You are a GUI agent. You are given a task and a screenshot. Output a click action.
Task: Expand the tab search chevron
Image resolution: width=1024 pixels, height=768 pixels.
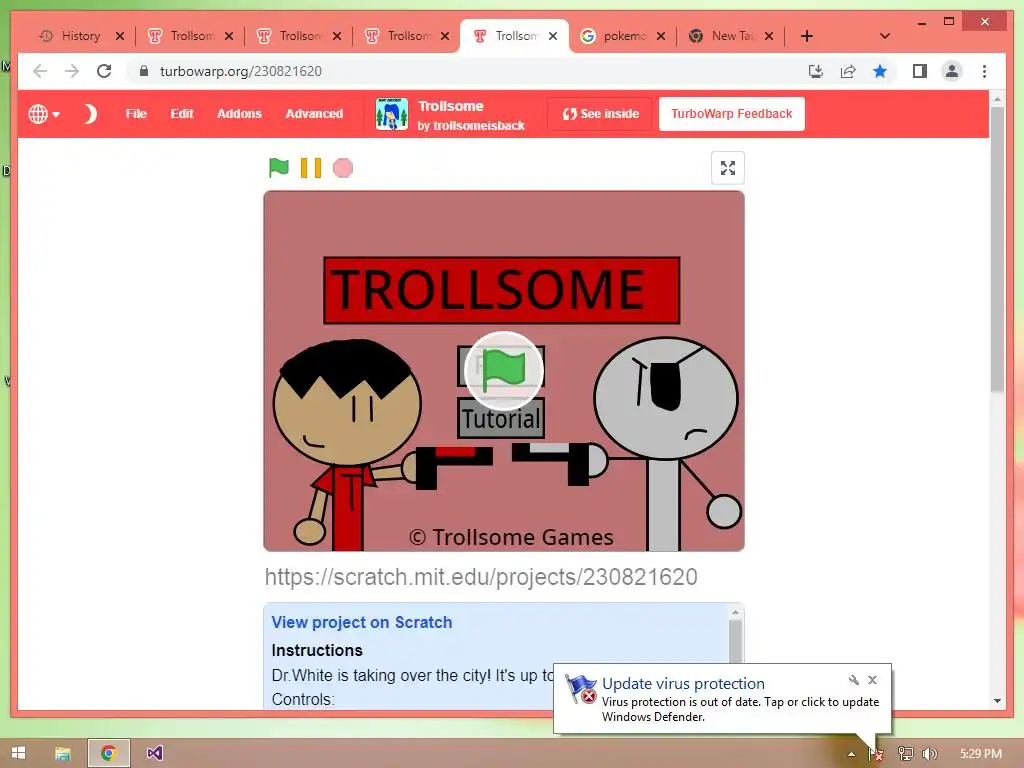(885, 36)
